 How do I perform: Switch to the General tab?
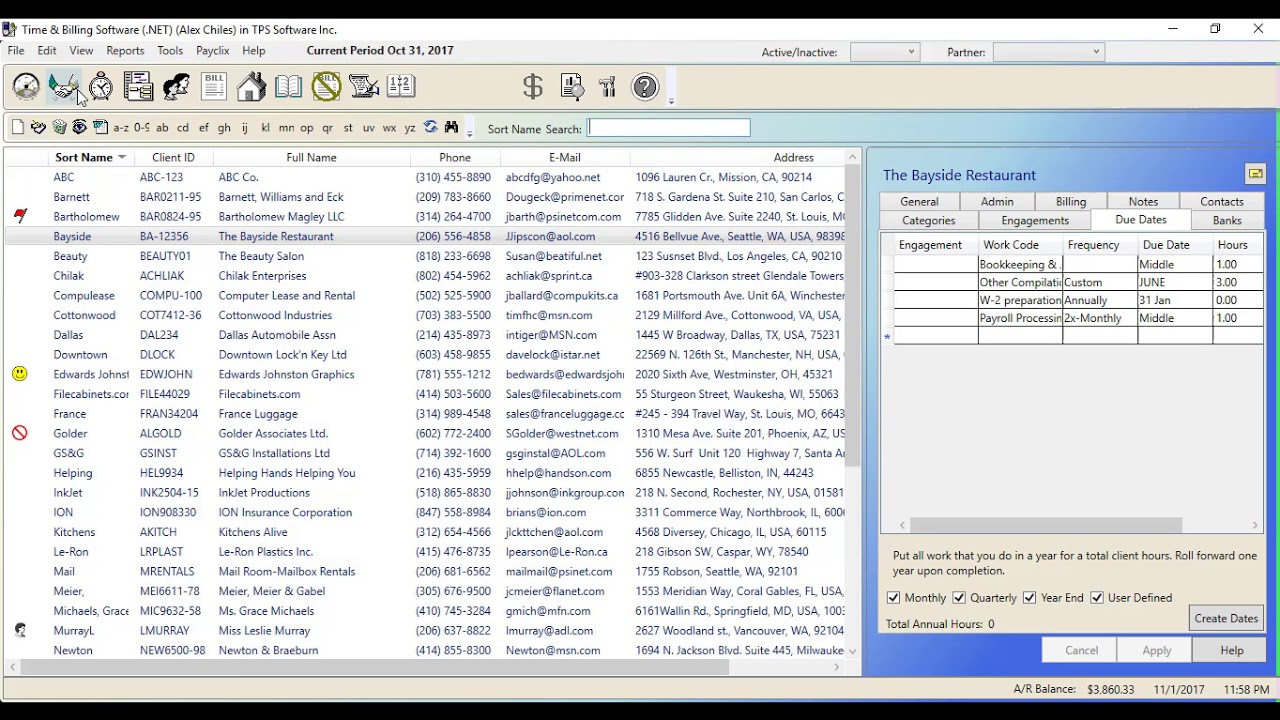pyautogui.click(x=919, y=202)
